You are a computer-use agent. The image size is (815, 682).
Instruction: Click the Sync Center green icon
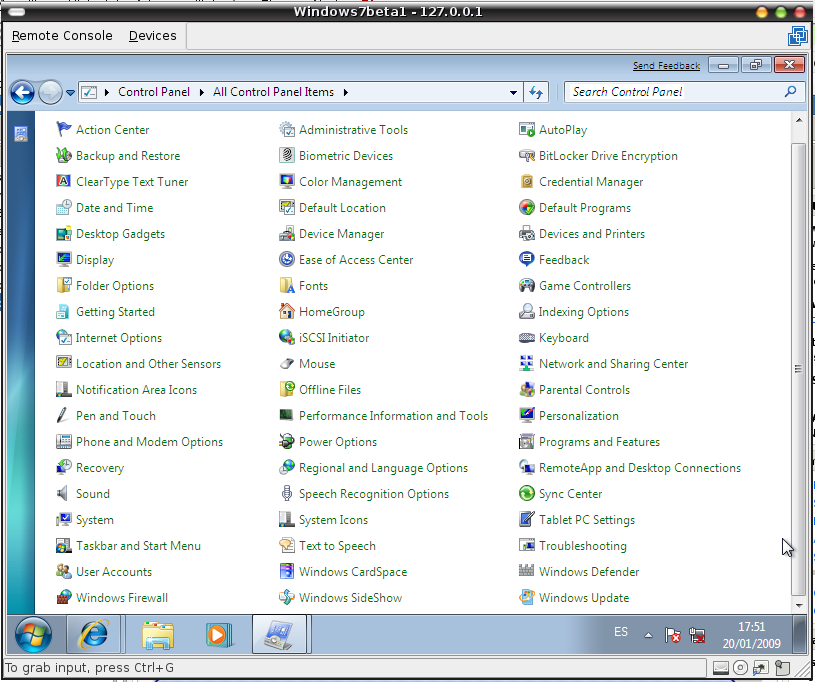click(527, 493)
